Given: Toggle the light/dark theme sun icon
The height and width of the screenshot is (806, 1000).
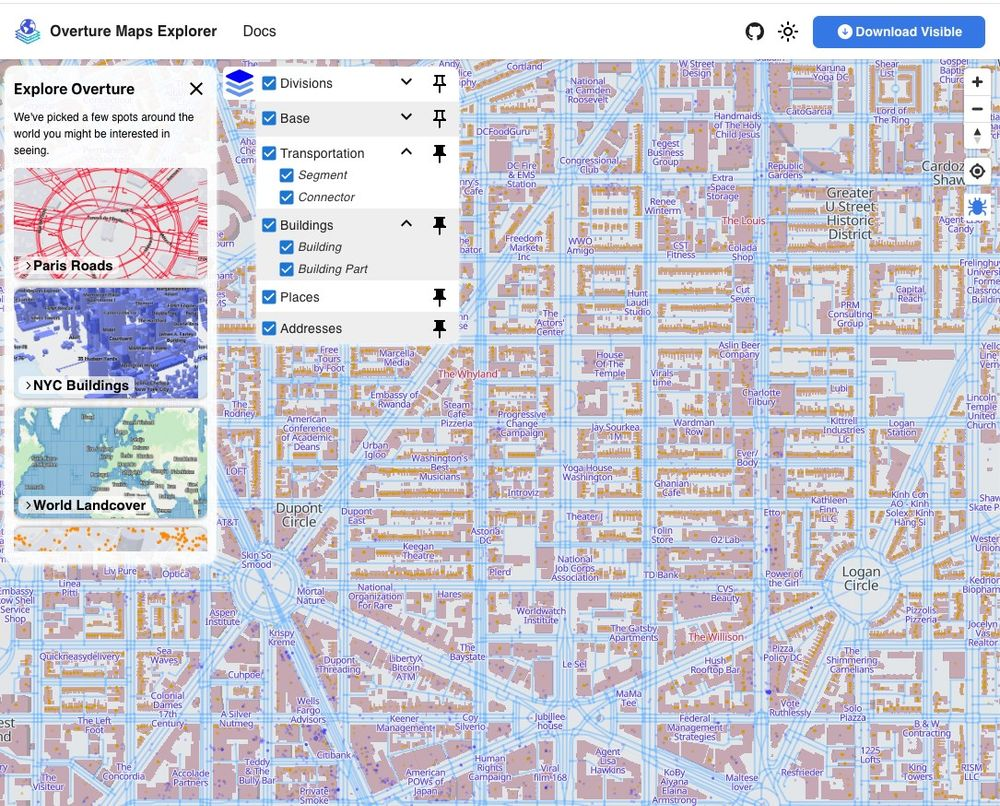Looking at the screenshot, I should [788, 31].
